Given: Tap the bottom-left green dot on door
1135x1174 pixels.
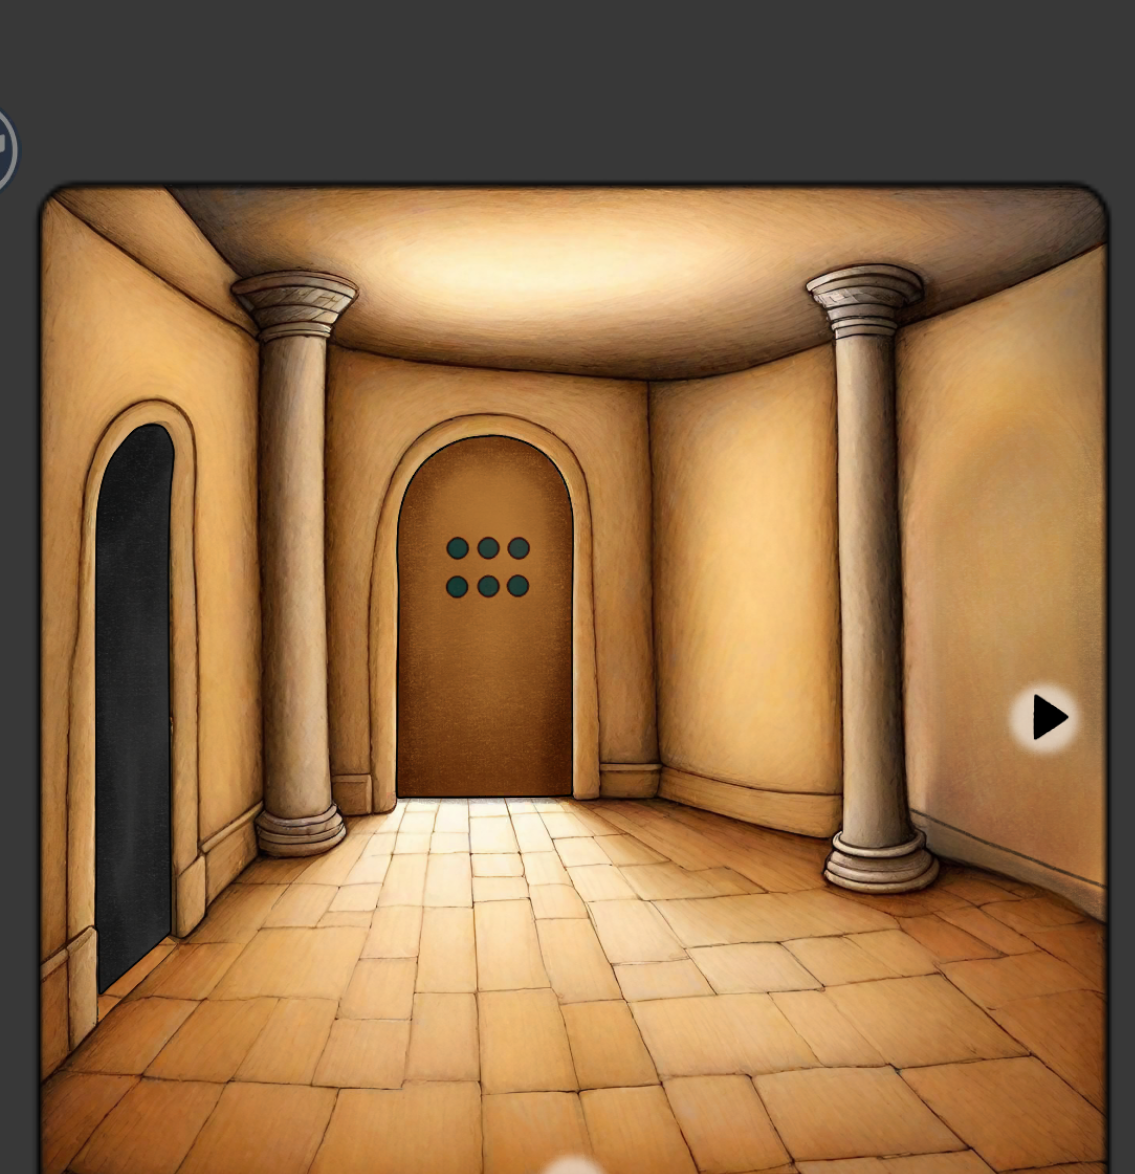Looking at the screenshot, I should coord(457,586).
